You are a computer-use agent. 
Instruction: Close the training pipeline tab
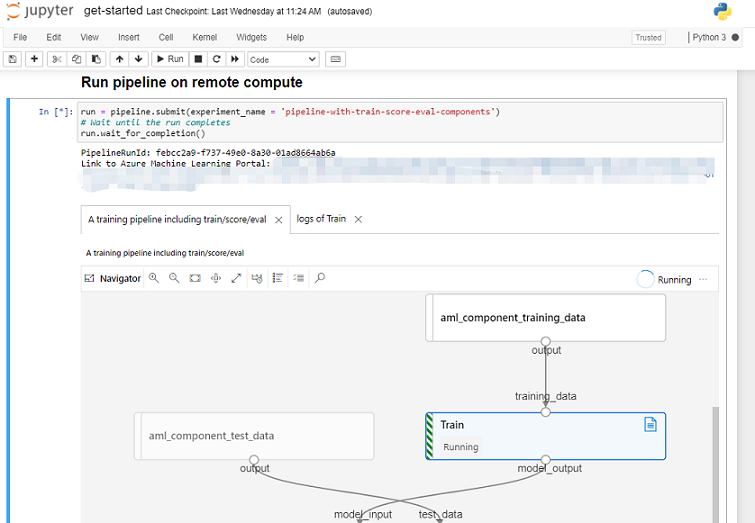(x=278, y=220)
